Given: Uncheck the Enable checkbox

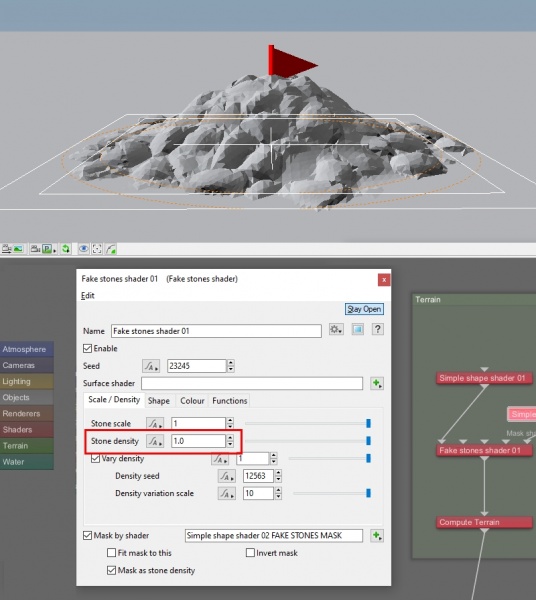Looking at the screenshot, I should pos(87,349).
